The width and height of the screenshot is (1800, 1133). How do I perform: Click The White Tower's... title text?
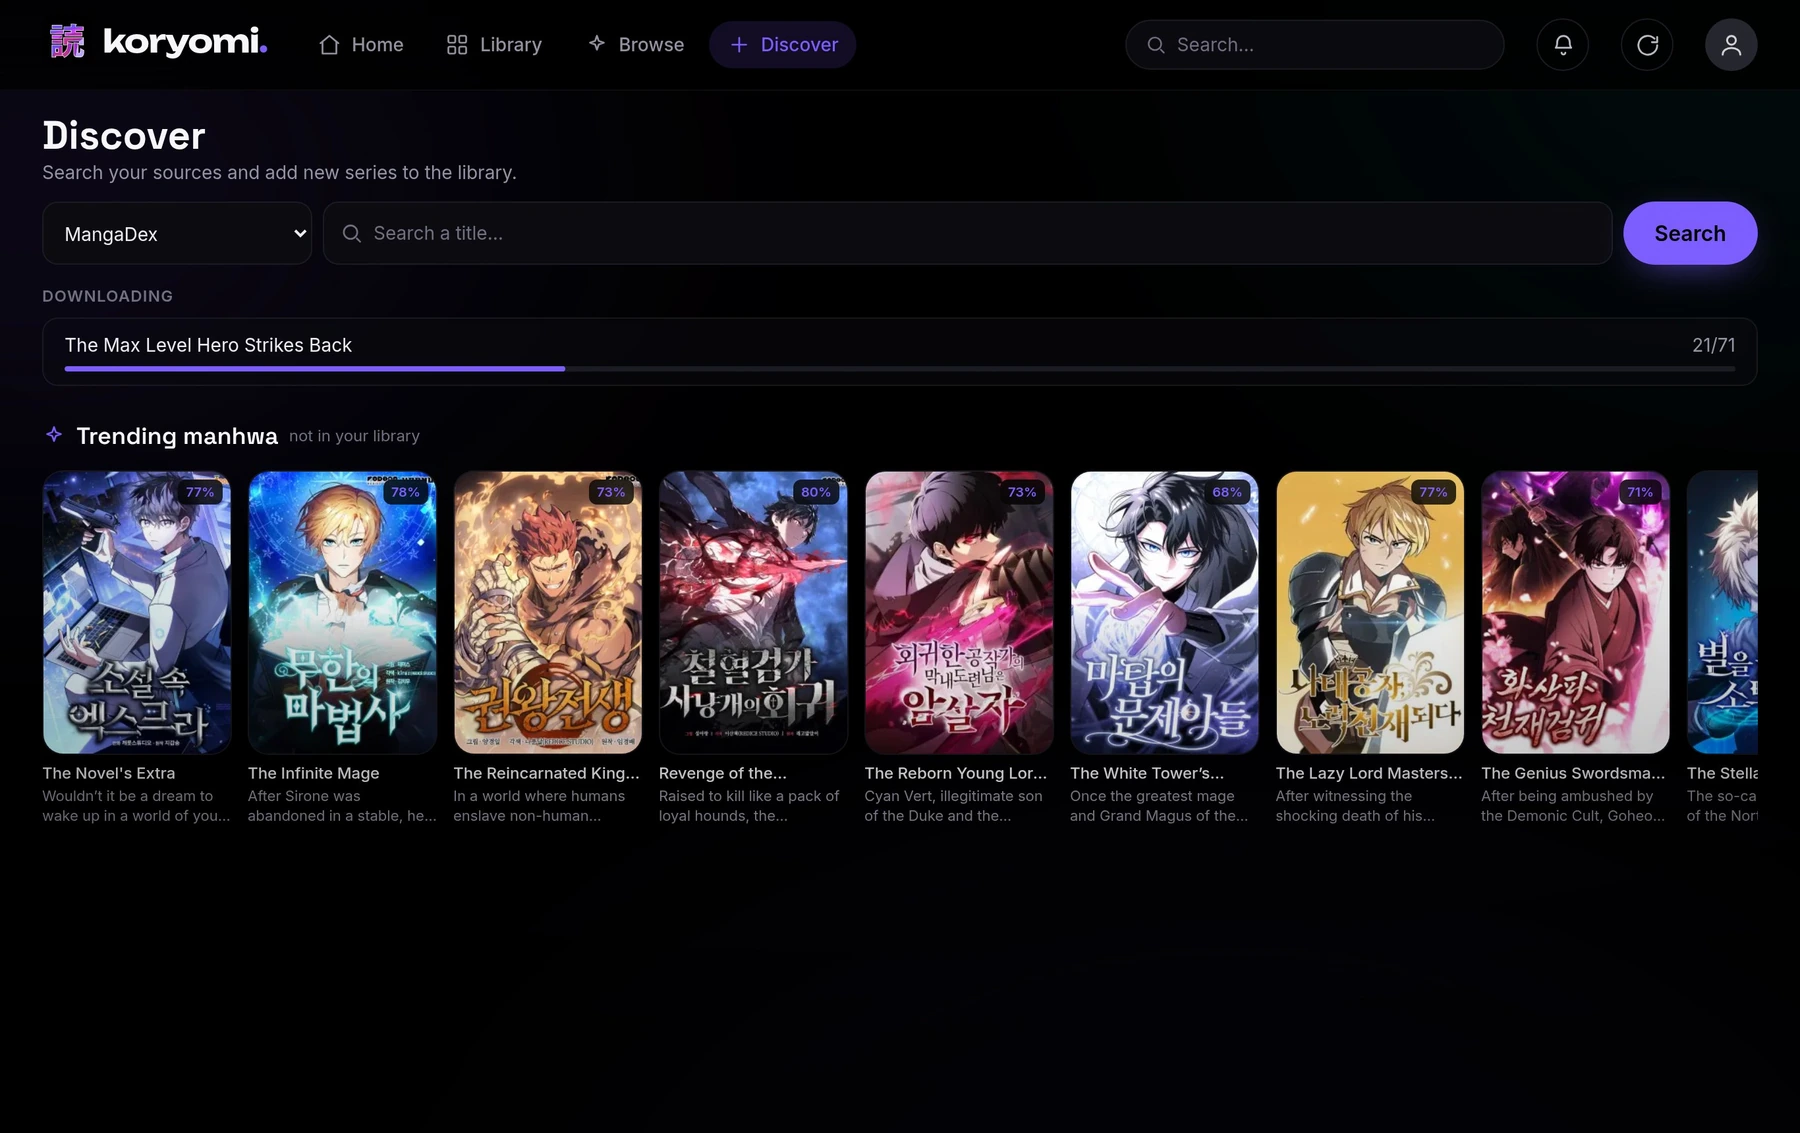1147,773
